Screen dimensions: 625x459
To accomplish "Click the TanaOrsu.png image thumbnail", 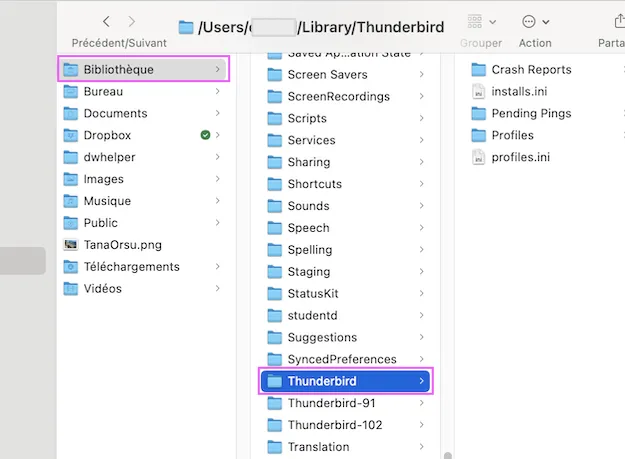I will pos(71,245).
